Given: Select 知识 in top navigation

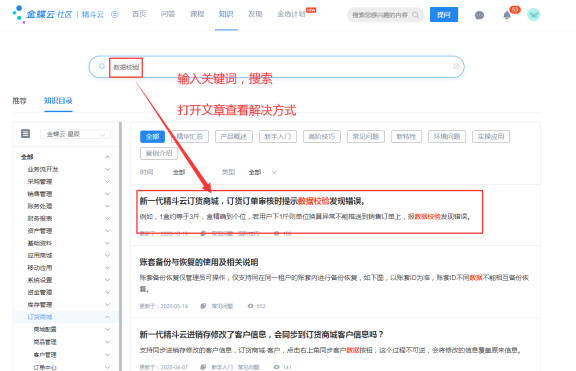Looking at the screenshot, I should click(x=226, y=14).
